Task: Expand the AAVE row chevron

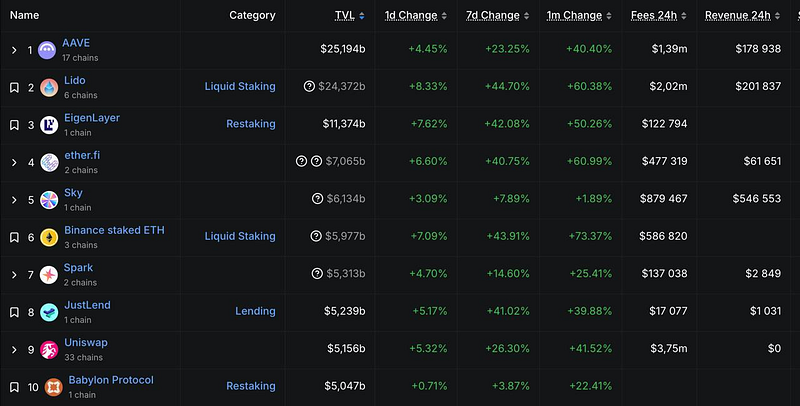Action: point(14,50)
